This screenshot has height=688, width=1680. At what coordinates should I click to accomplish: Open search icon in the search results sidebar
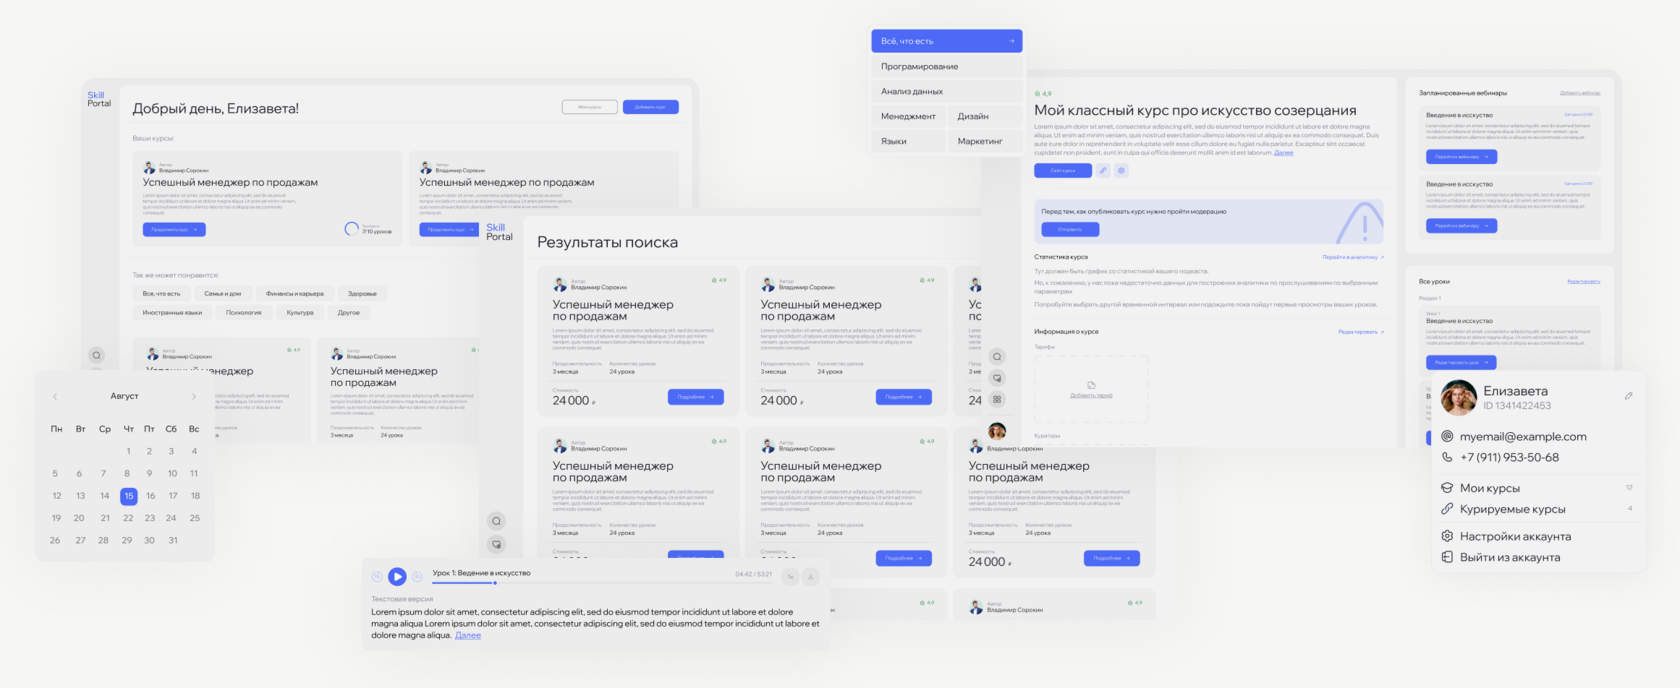tap(496, 521)
